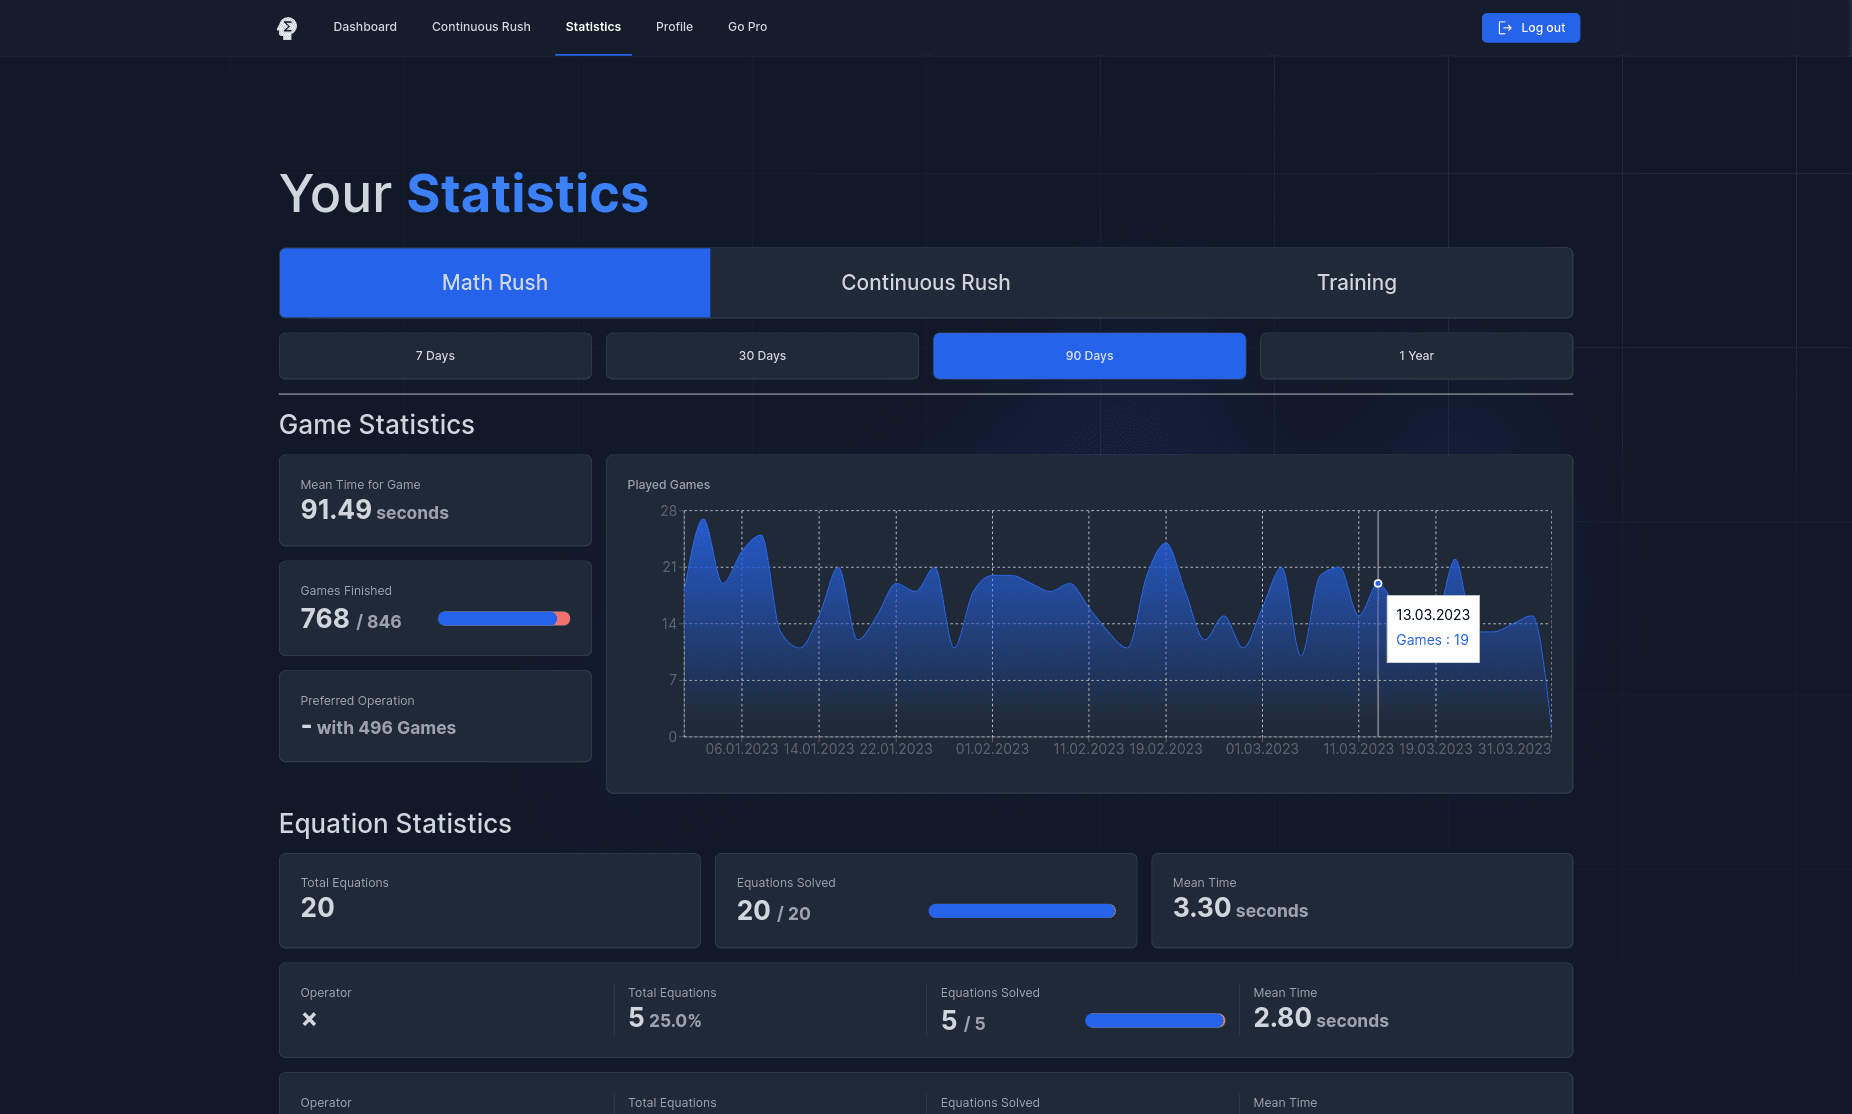Click the multiplication operator icon
This screenshot has height=1114, width=1852.
309,1019
